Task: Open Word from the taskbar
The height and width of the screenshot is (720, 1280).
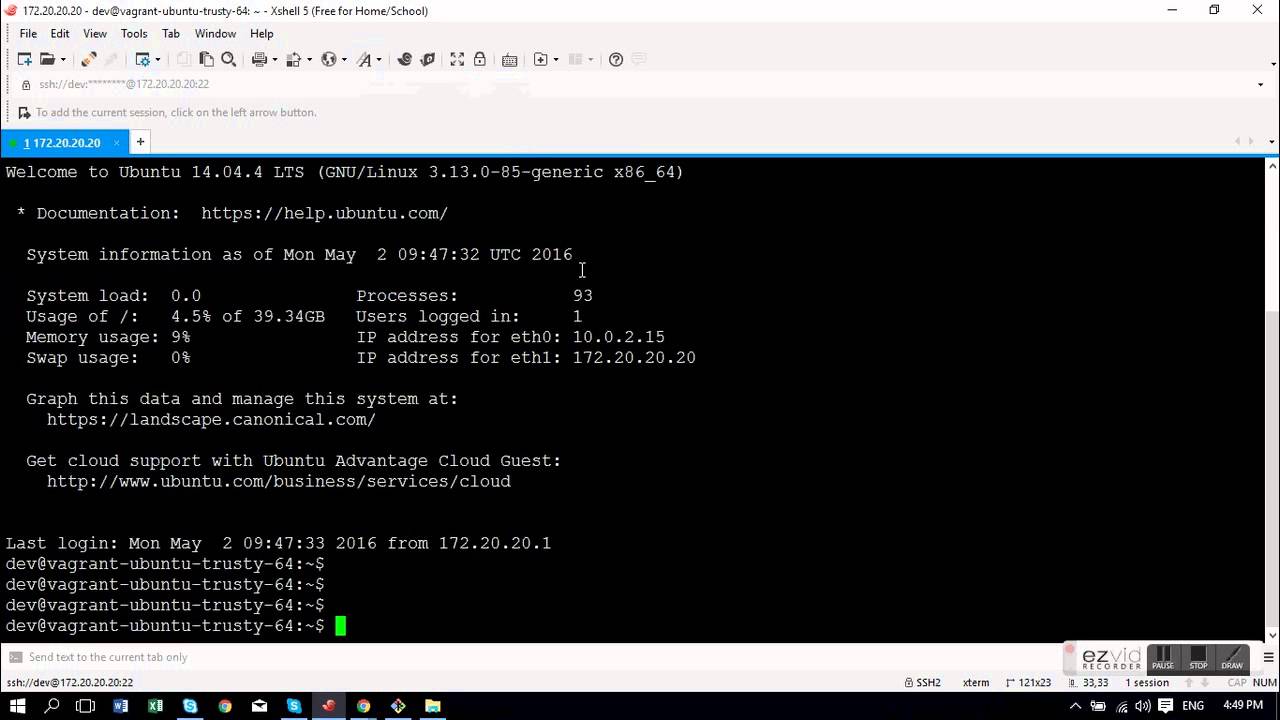Action: pos(121,706)
